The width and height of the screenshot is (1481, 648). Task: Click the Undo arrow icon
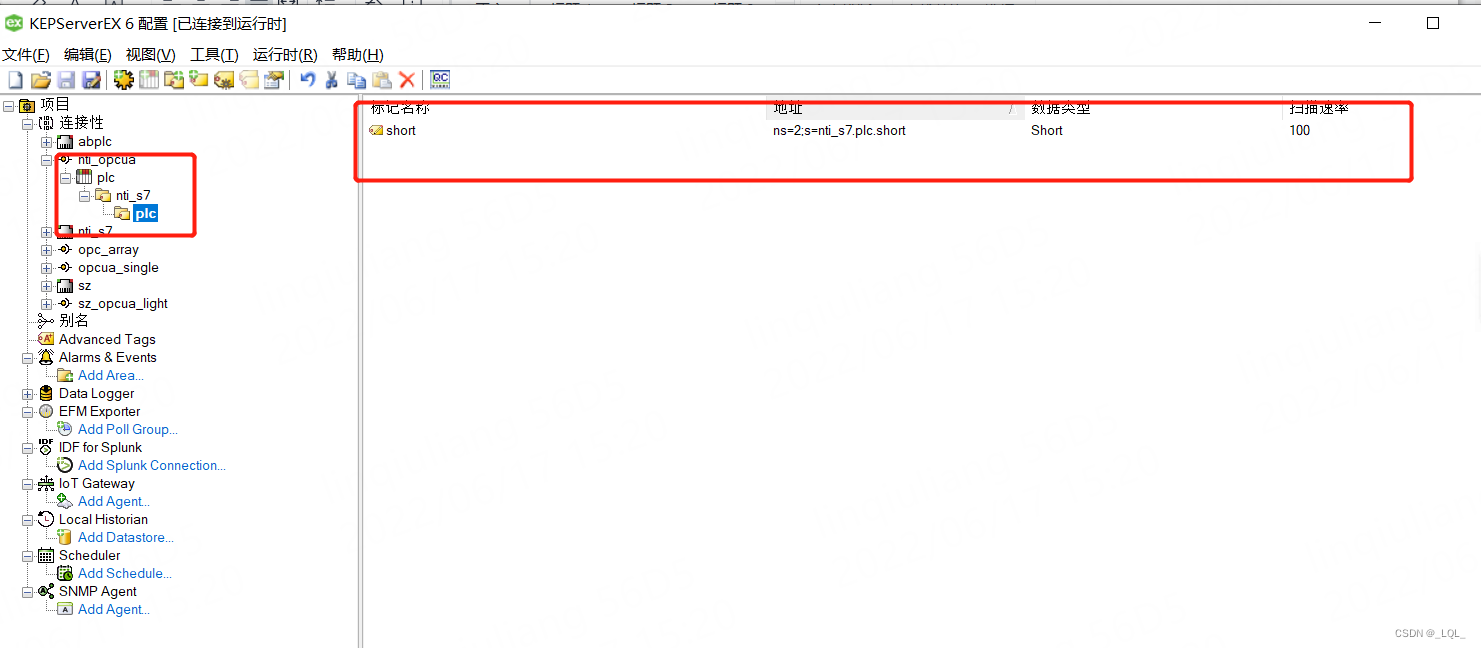click(308, 80)
